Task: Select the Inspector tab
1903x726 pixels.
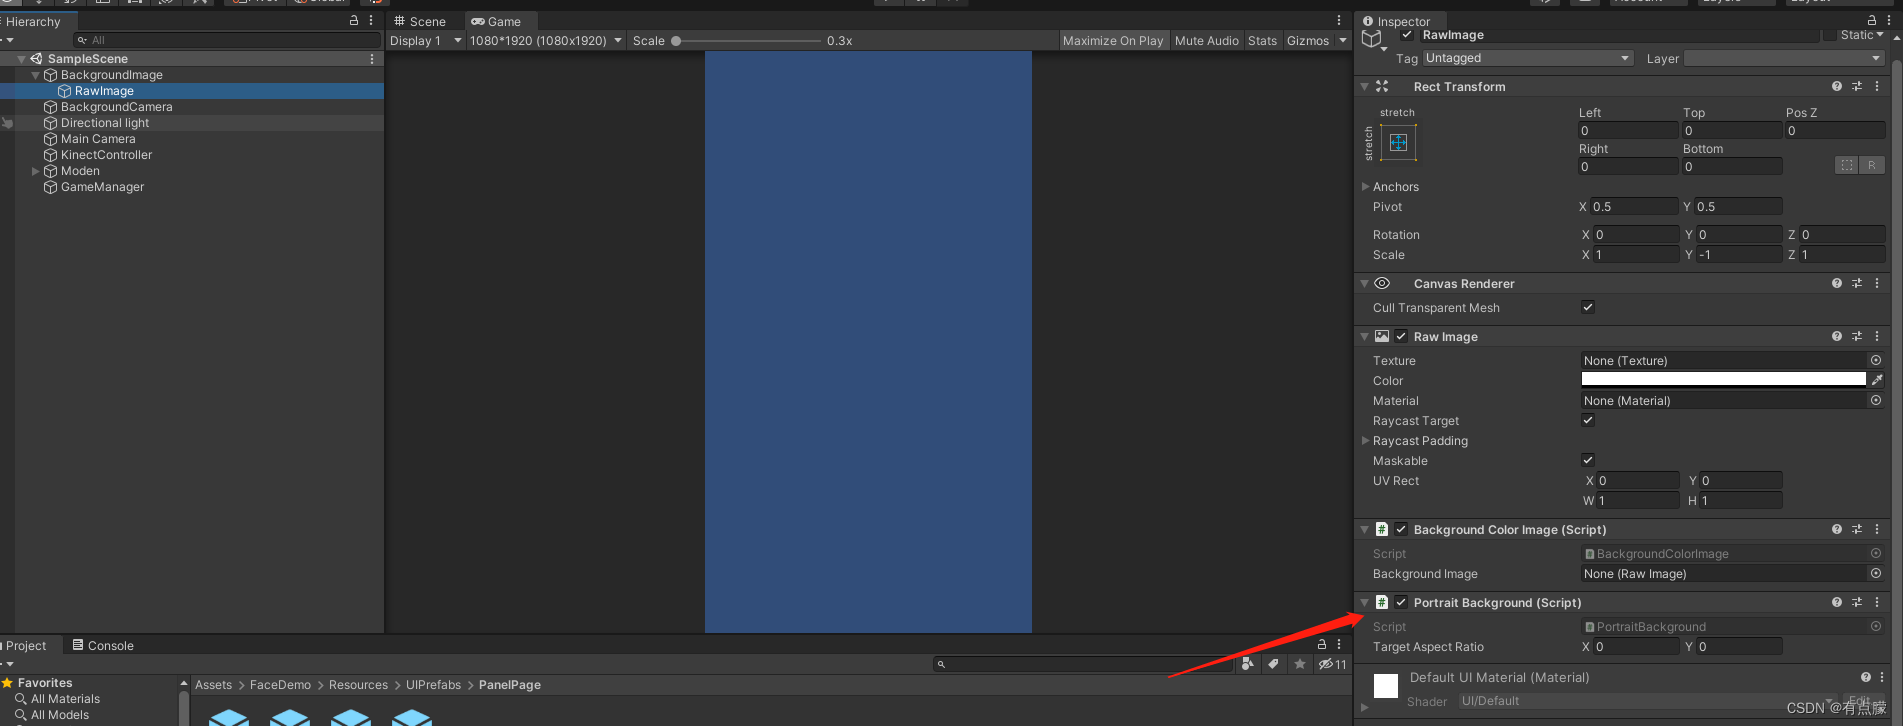Action: tap(1397, 21)
